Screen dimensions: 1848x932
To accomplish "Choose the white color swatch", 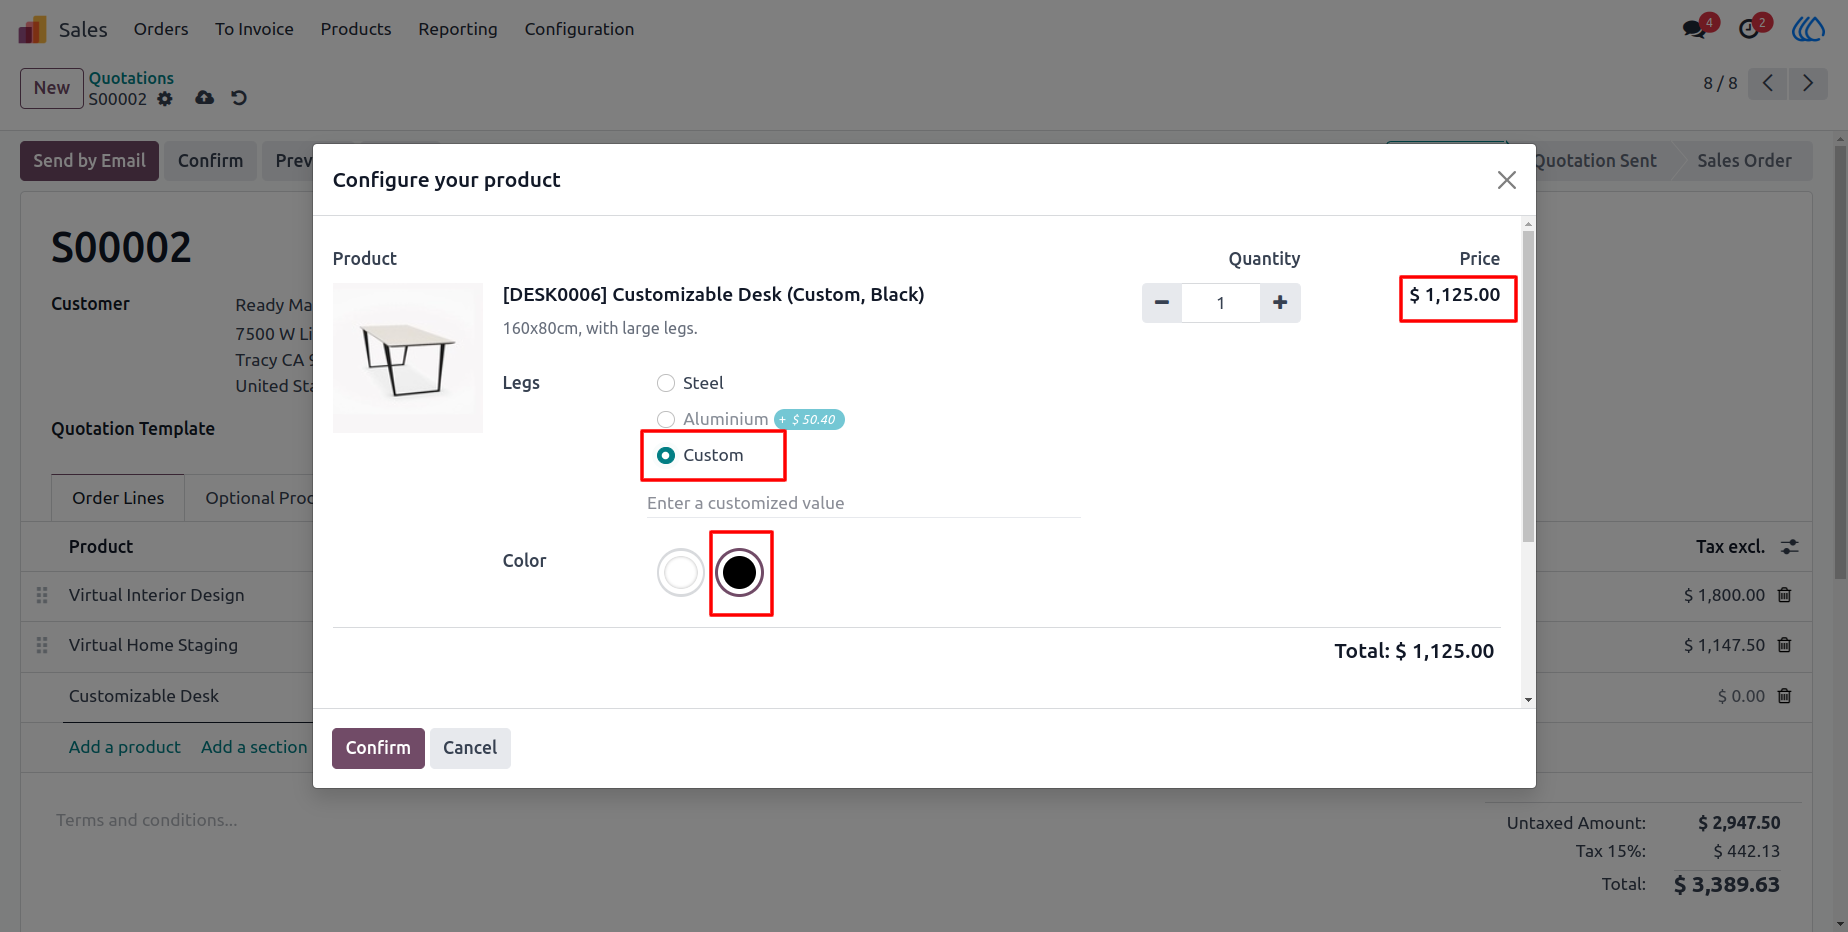I will pos(681,573).
